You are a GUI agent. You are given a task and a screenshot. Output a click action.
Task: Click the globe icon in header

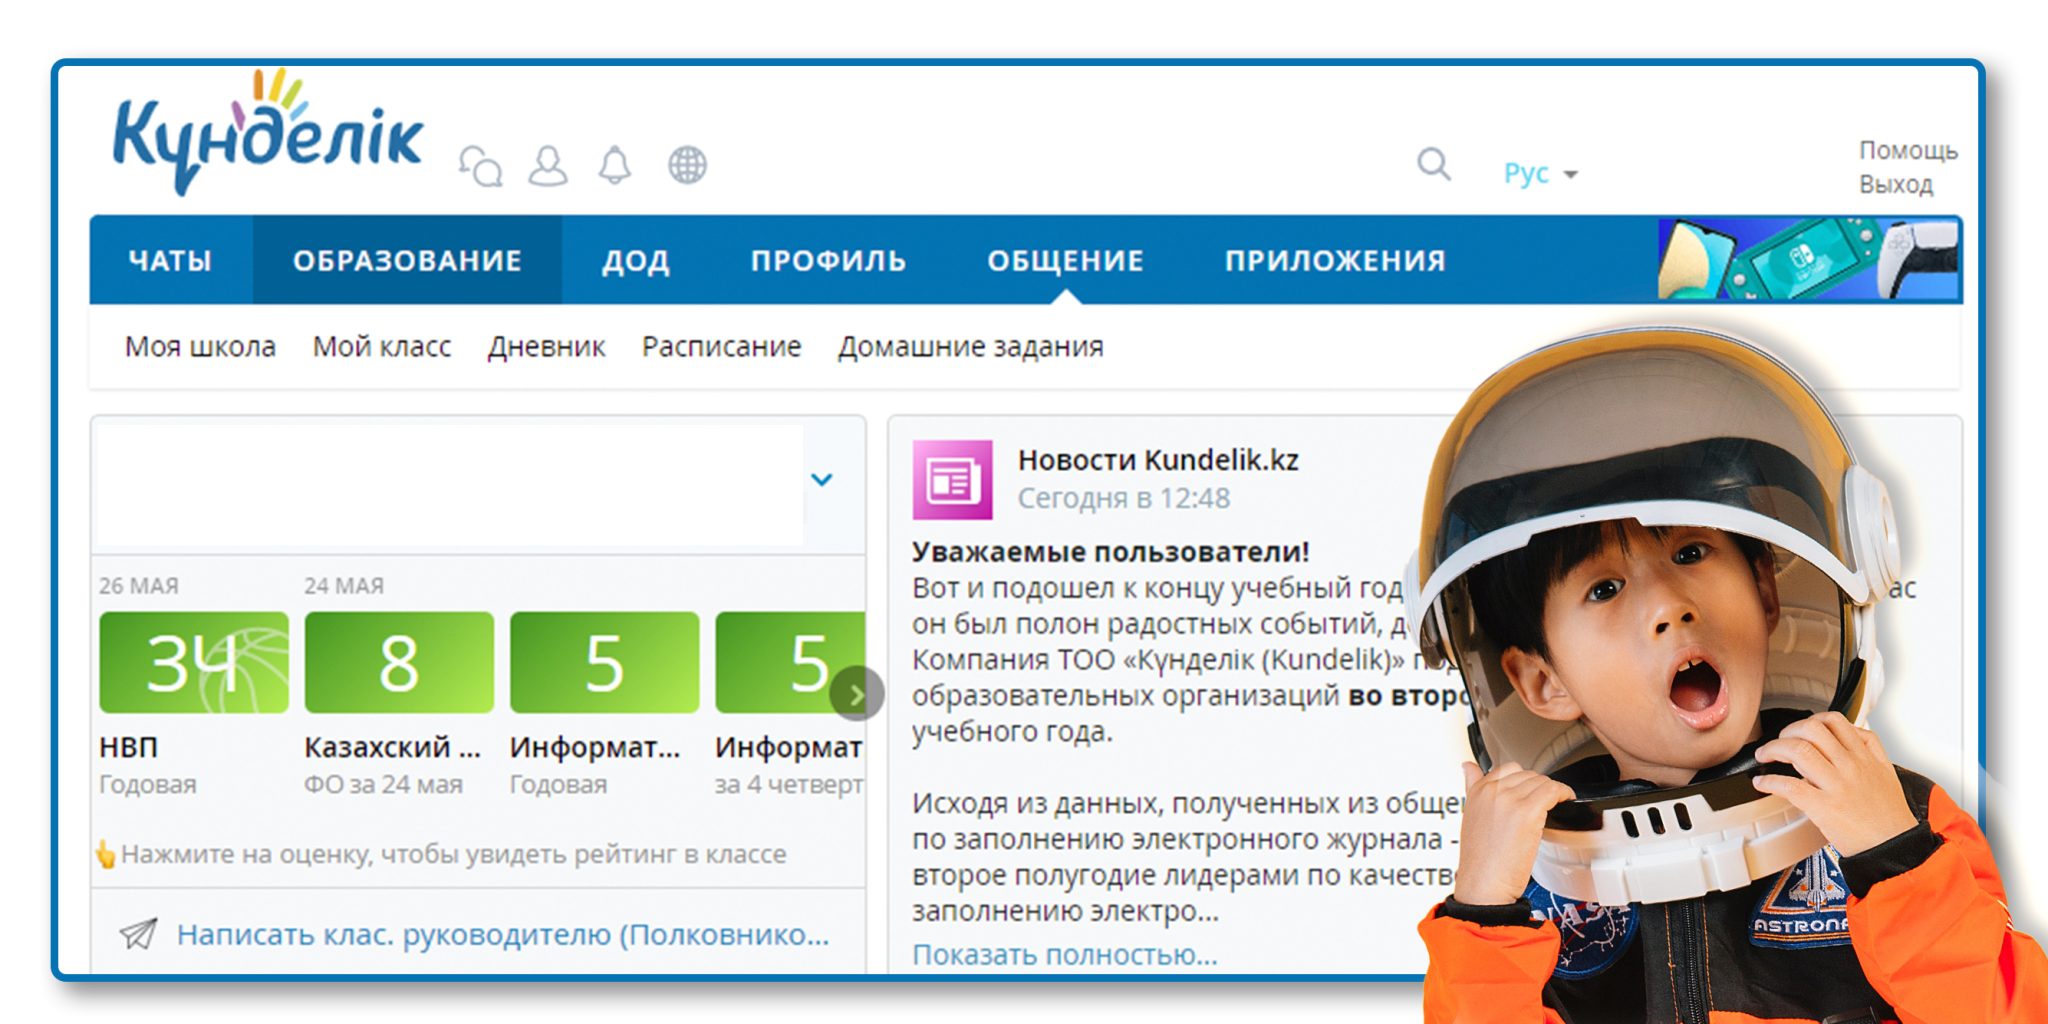pos(687,165)
